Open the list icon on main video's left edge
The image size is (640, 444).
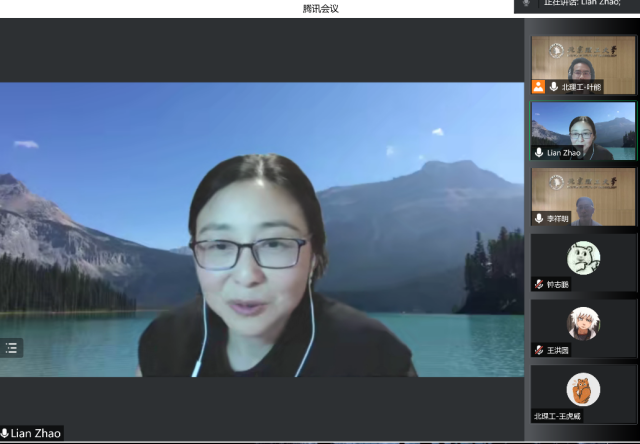tap(12, 348)
